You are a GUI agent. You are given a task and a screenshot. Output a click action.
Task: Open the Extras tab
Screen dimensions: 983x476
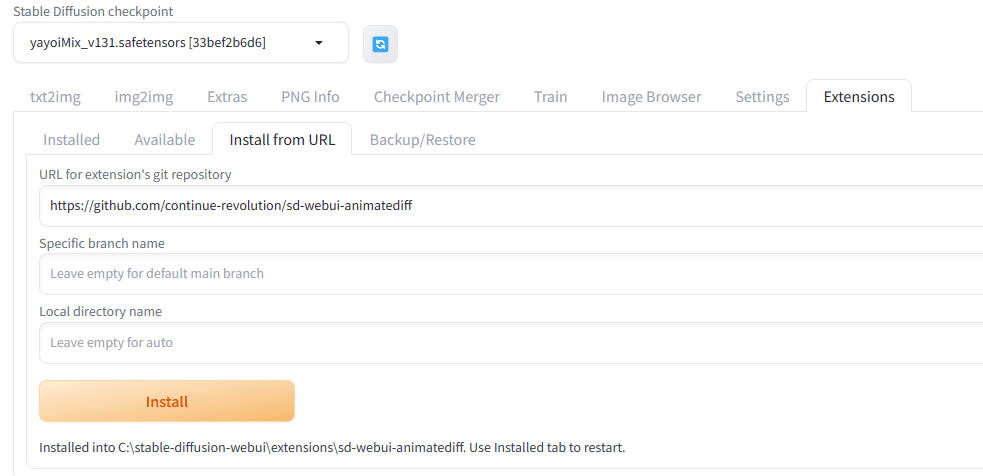pos(227,97)
